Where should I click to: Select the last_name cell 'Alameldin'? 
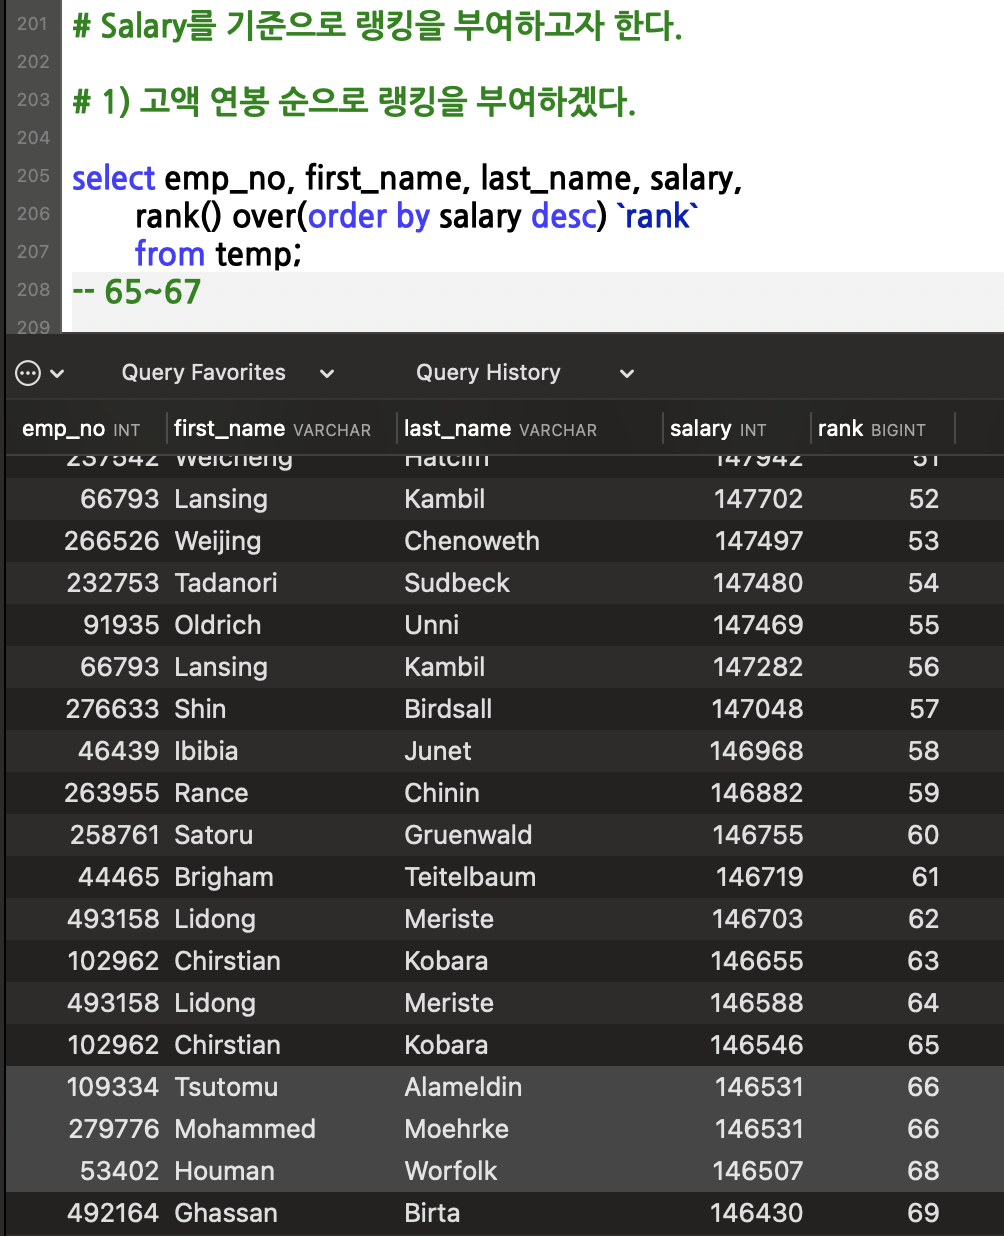(463, 1087)
